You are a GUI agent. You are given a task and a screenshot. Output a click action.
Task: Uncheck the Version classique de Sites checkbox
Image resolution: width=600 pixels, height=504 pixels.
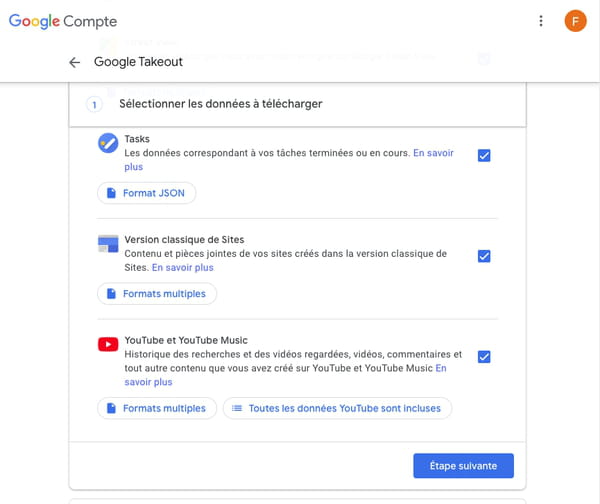484,256
